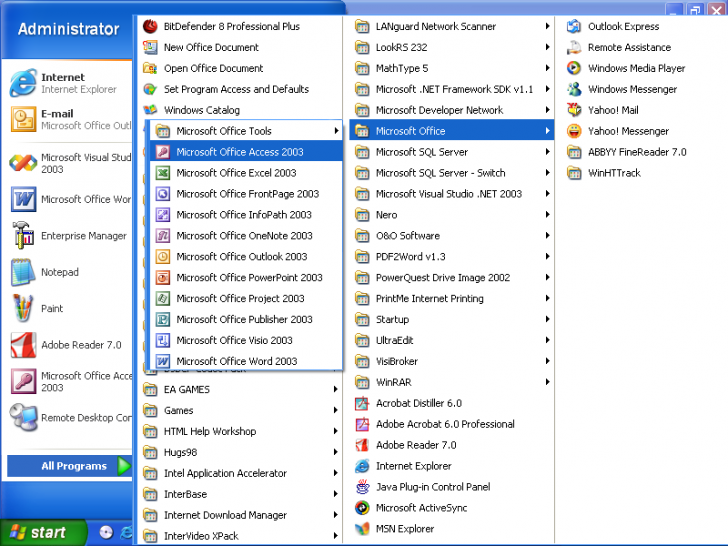Launch New Office Document
This screenshot has width=728, height=546.
240,47
